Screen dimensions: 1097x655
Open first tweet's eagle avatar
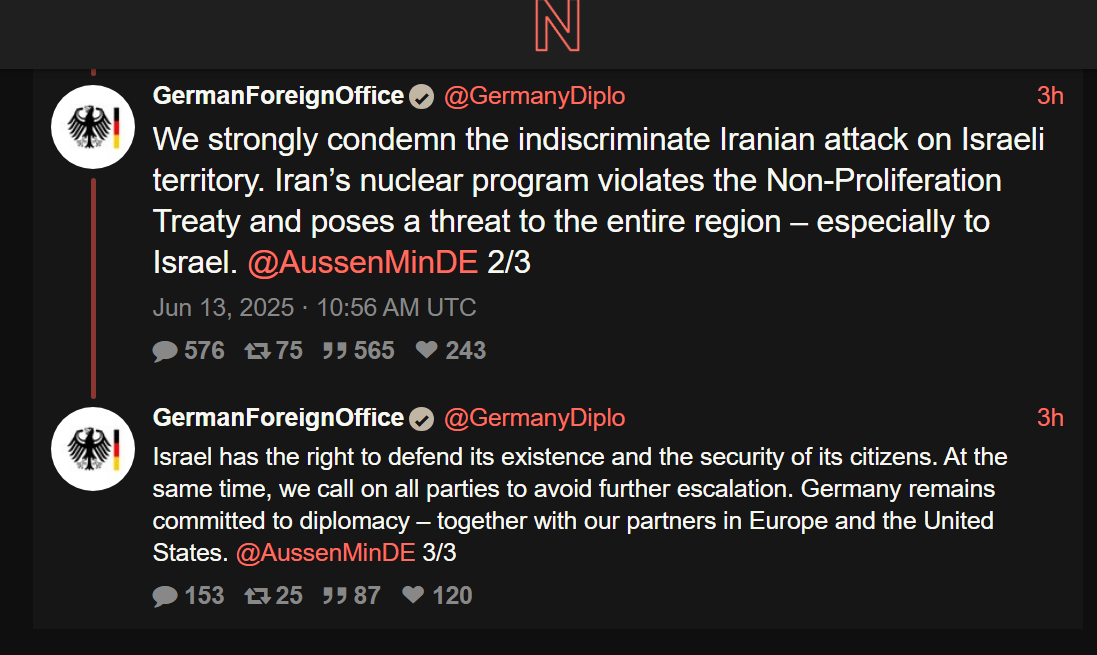pos(93,127)
